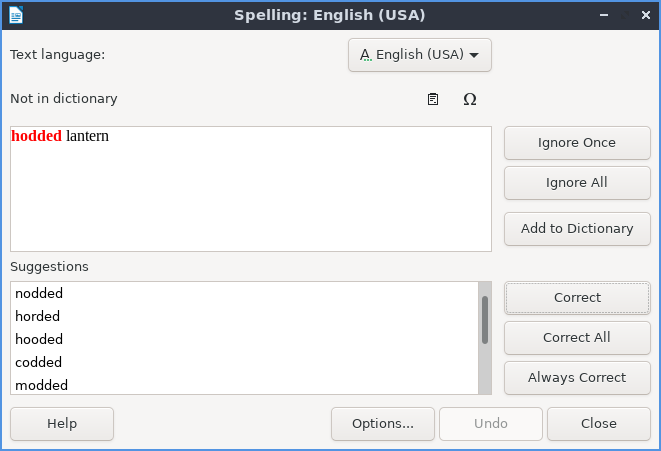The height and width of the screenshot is (451, 661).
Task: Open the Options... button
Action: (383, 423)
